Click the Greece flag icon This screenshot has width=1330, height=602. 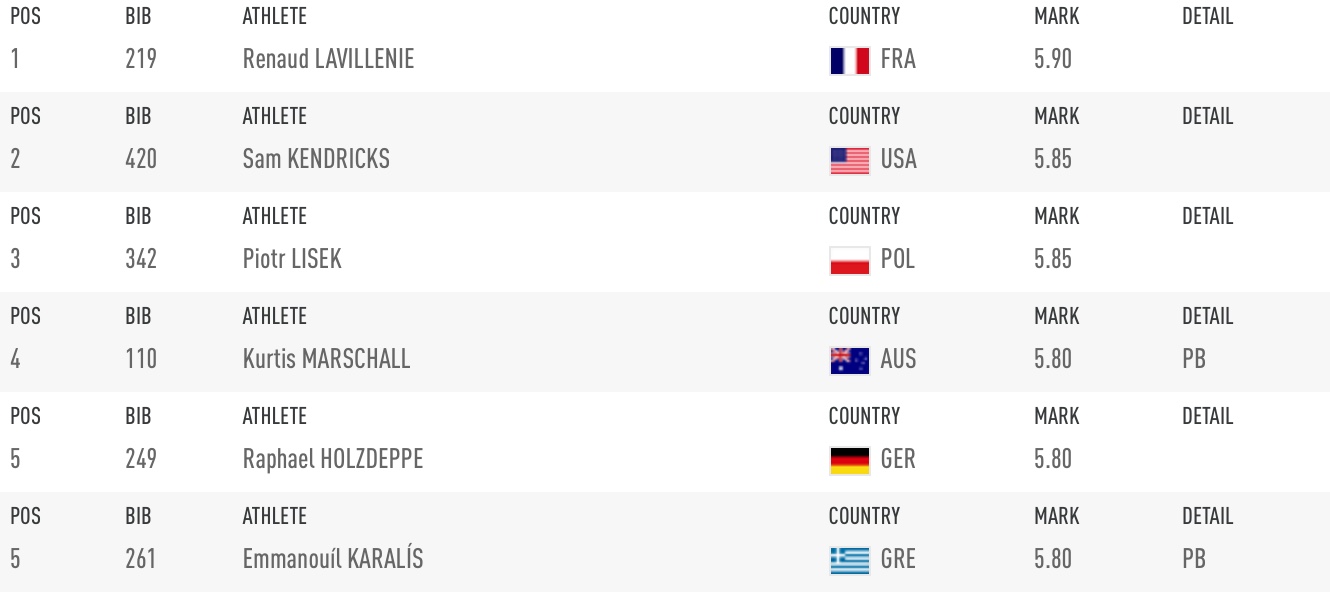pyautogui.click(x=849, y=561)
